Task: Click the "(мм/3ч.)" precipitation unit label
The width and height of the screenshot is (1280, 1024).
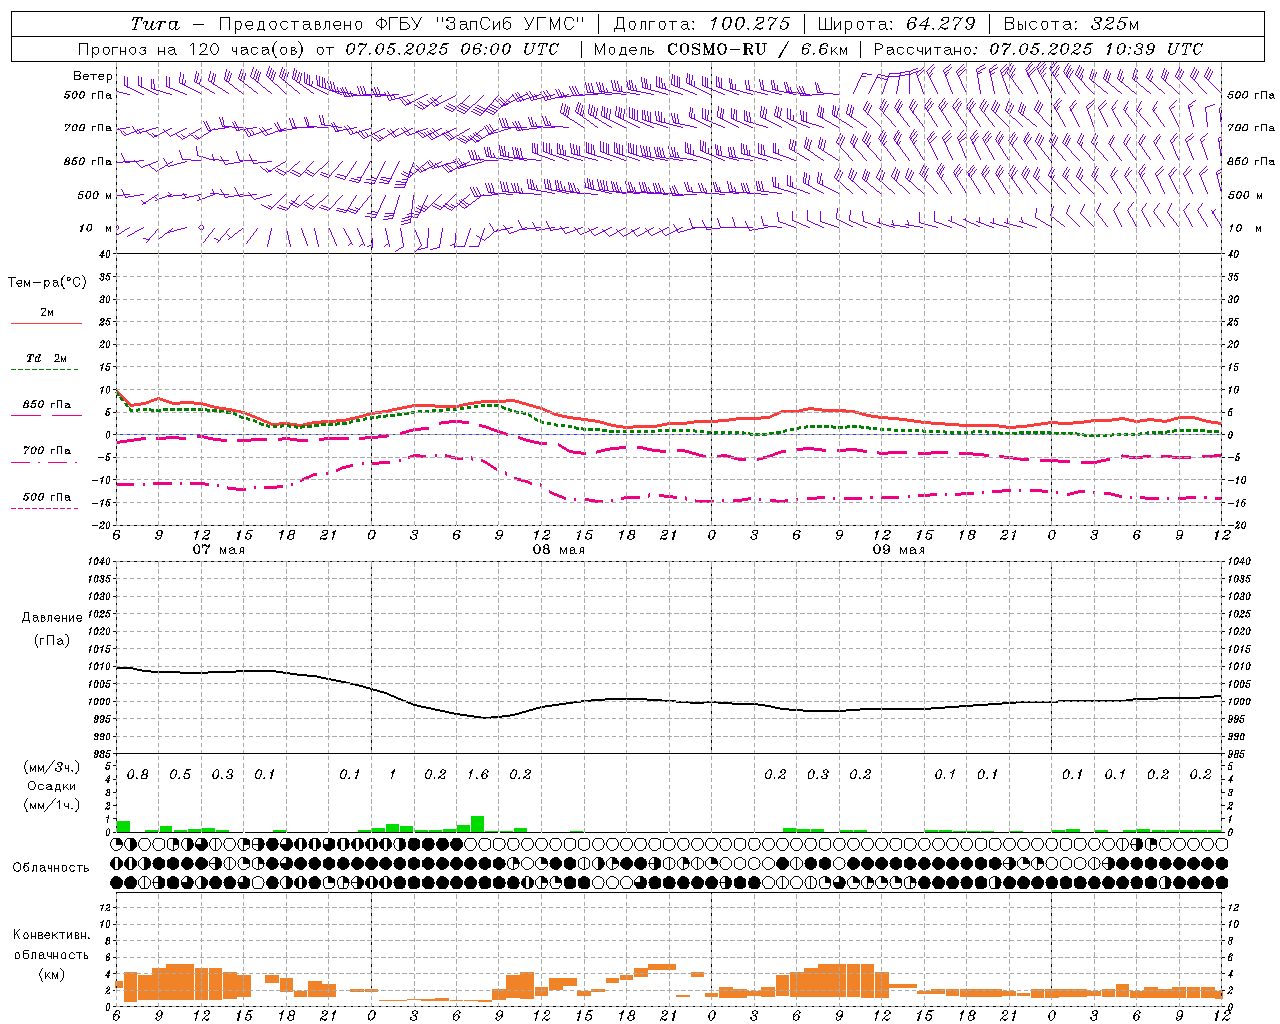Action: pyautogui.click(x=50, y=767)
